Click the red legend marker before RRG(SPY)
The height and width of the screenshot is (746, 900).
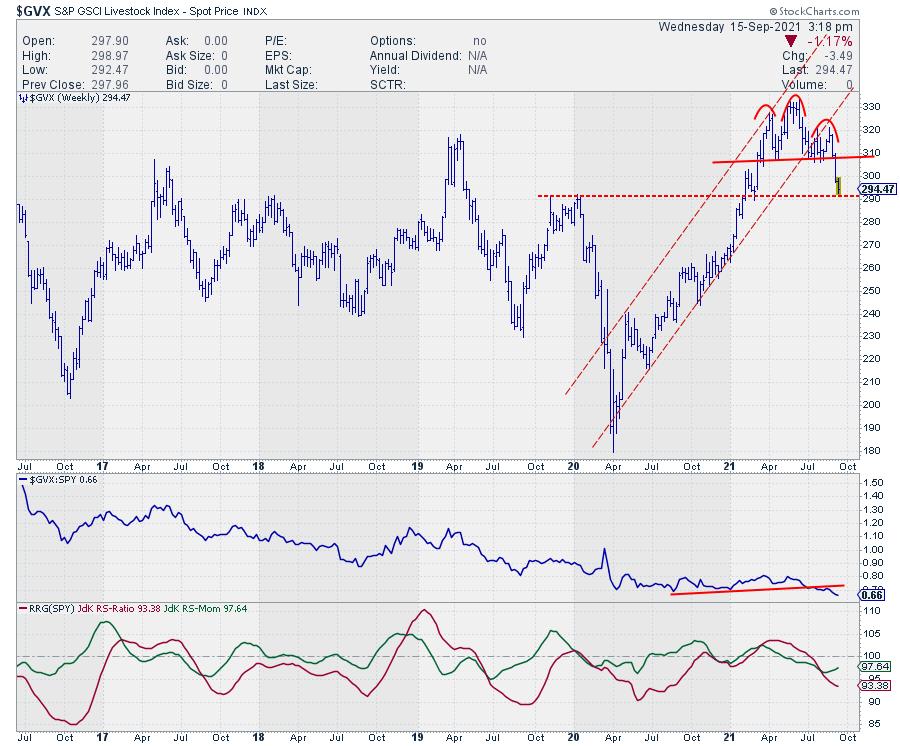point(25,607)
